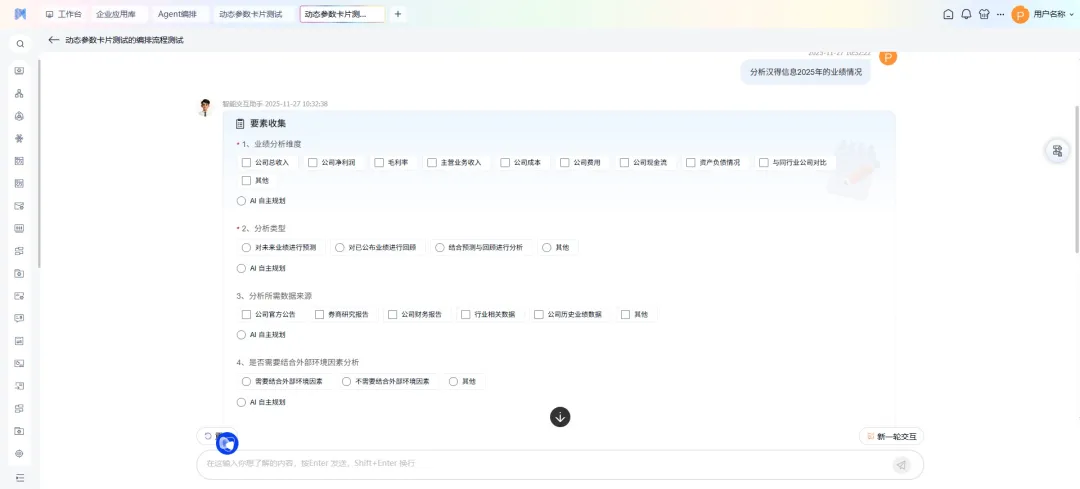Click the assistant's avatar next to the 要素收集 card
Screen dimensions: 1080x489
pos(205,107)
